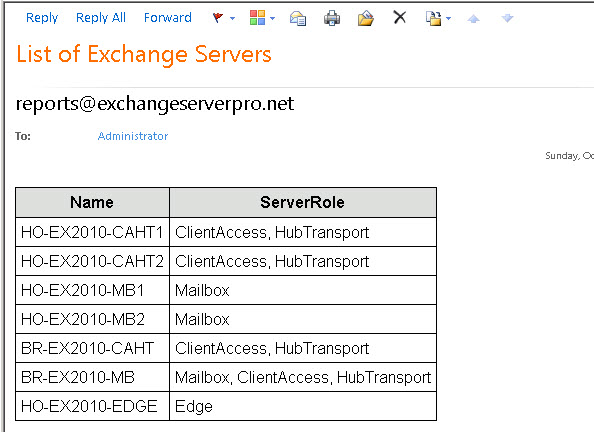Click the Administrator recipient link
The image size is (594, 432).
tap(133, 136)
